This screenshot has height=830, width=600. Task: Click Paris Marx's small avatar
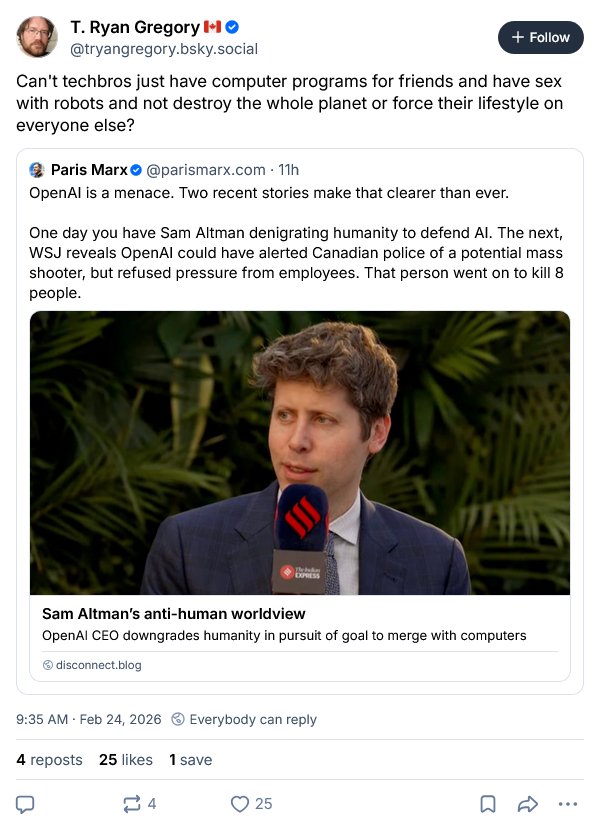[37, 170]
